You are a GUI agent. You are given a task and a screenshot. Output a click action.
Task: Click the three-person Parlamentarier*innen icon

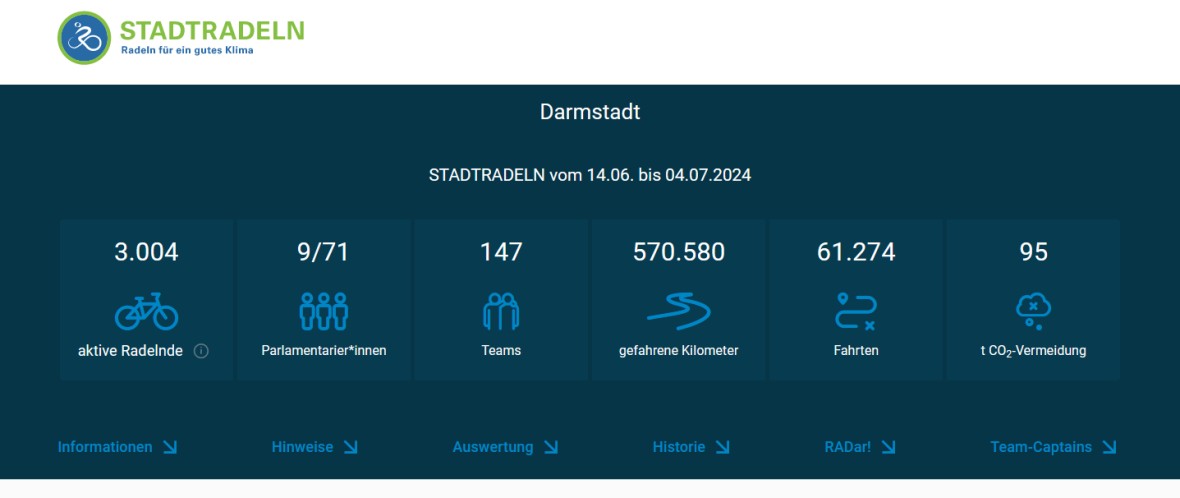pos(324,311)
